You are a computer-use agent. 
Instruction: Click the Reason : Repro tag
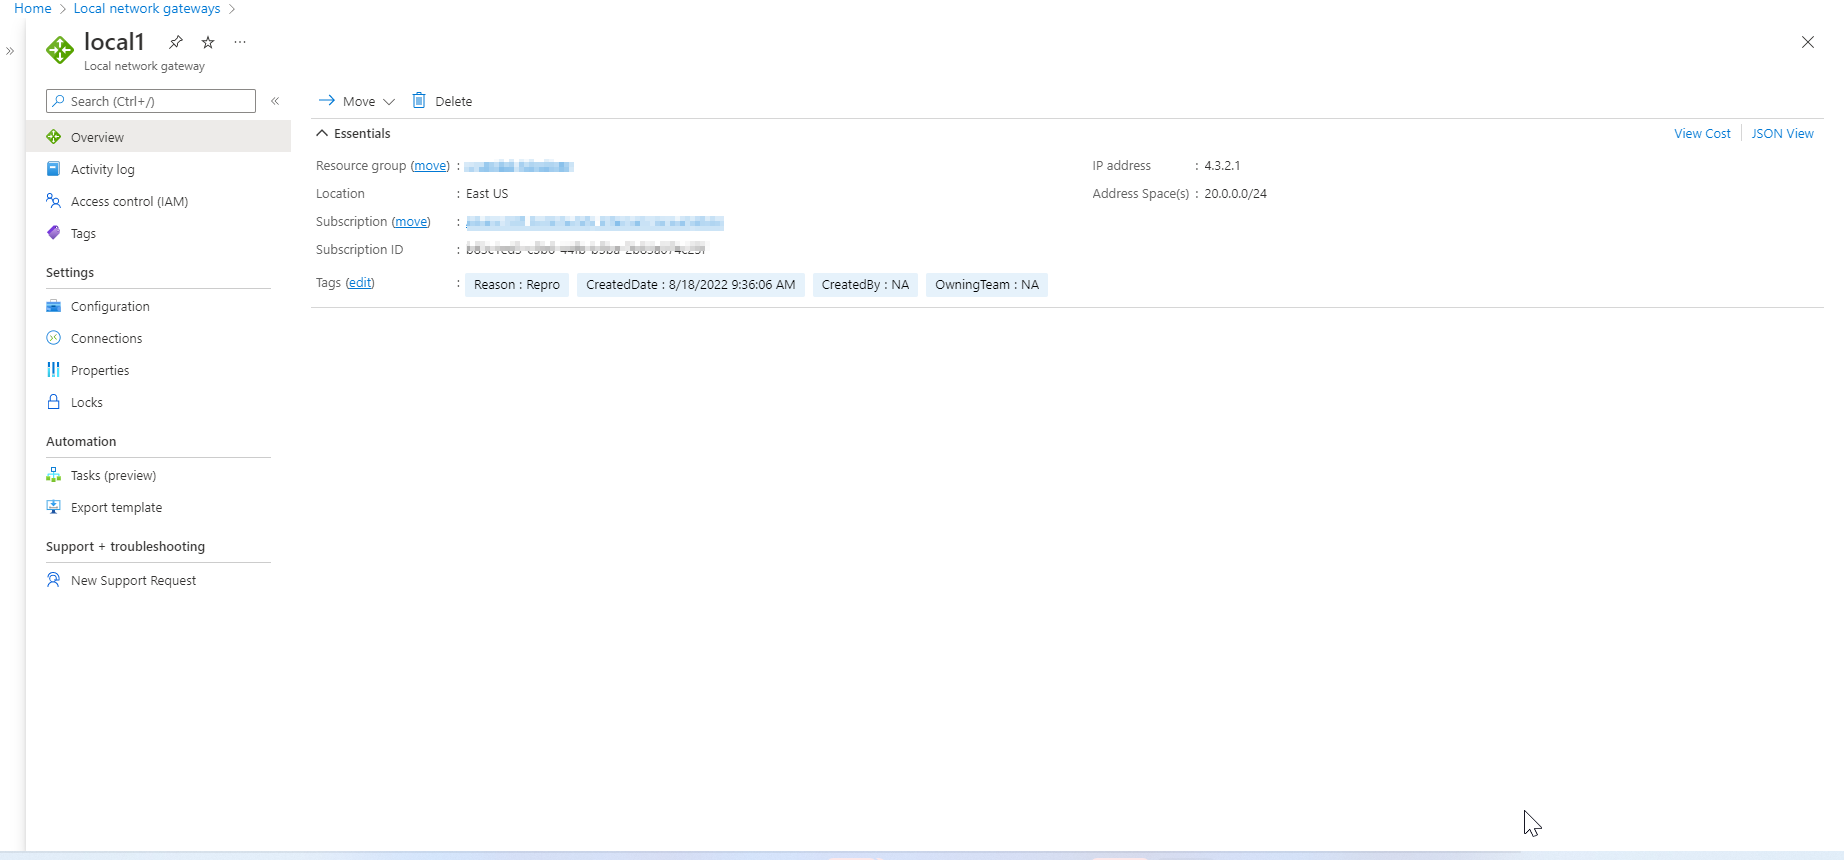(x=517, y=285)
